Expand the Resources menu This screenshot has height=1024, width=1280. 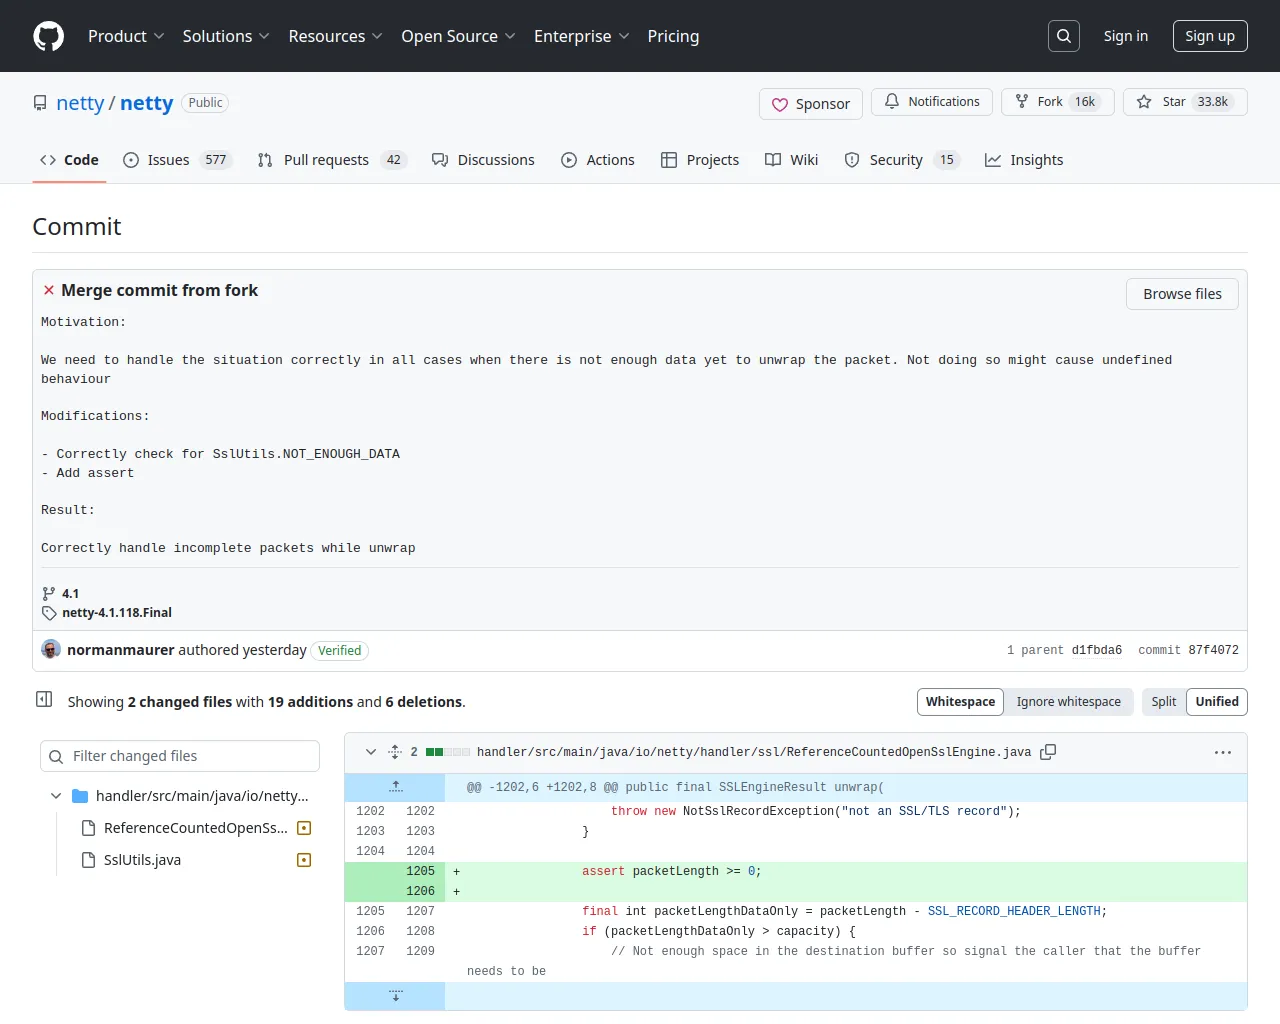click(335, 36)
